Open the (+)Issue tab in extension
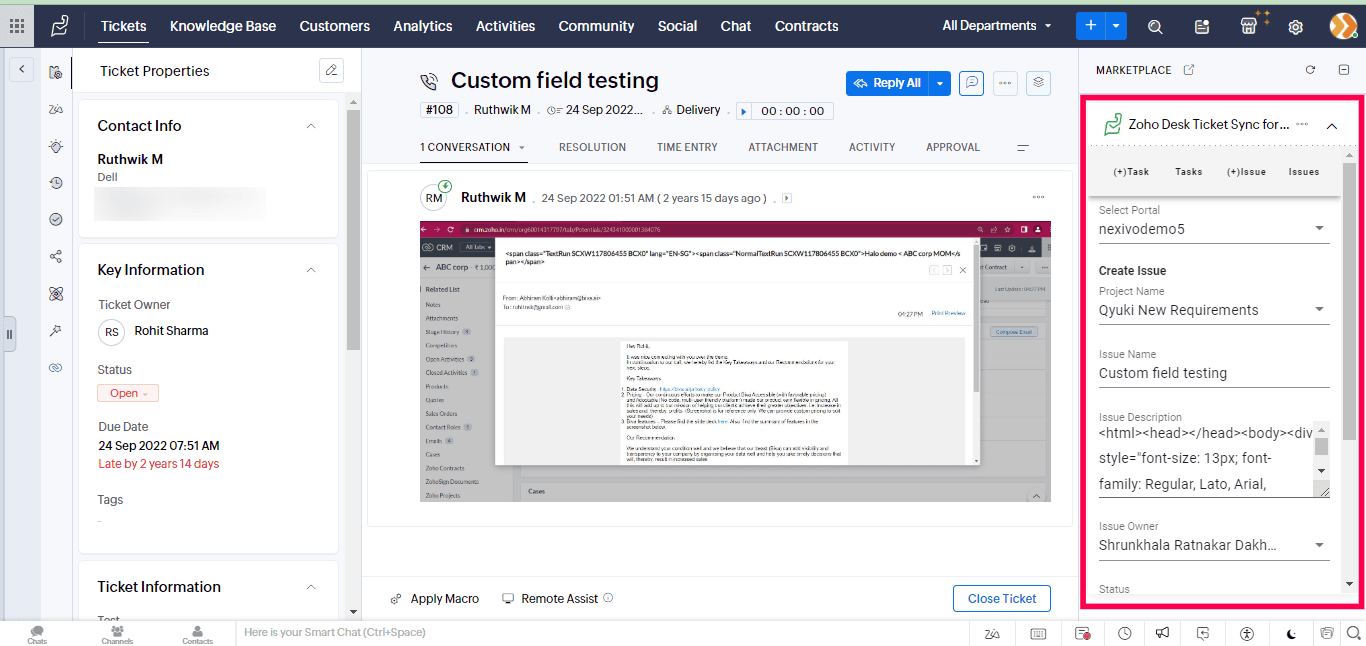This screenshot has height=646, width=1366. (x=1246, y=172)
